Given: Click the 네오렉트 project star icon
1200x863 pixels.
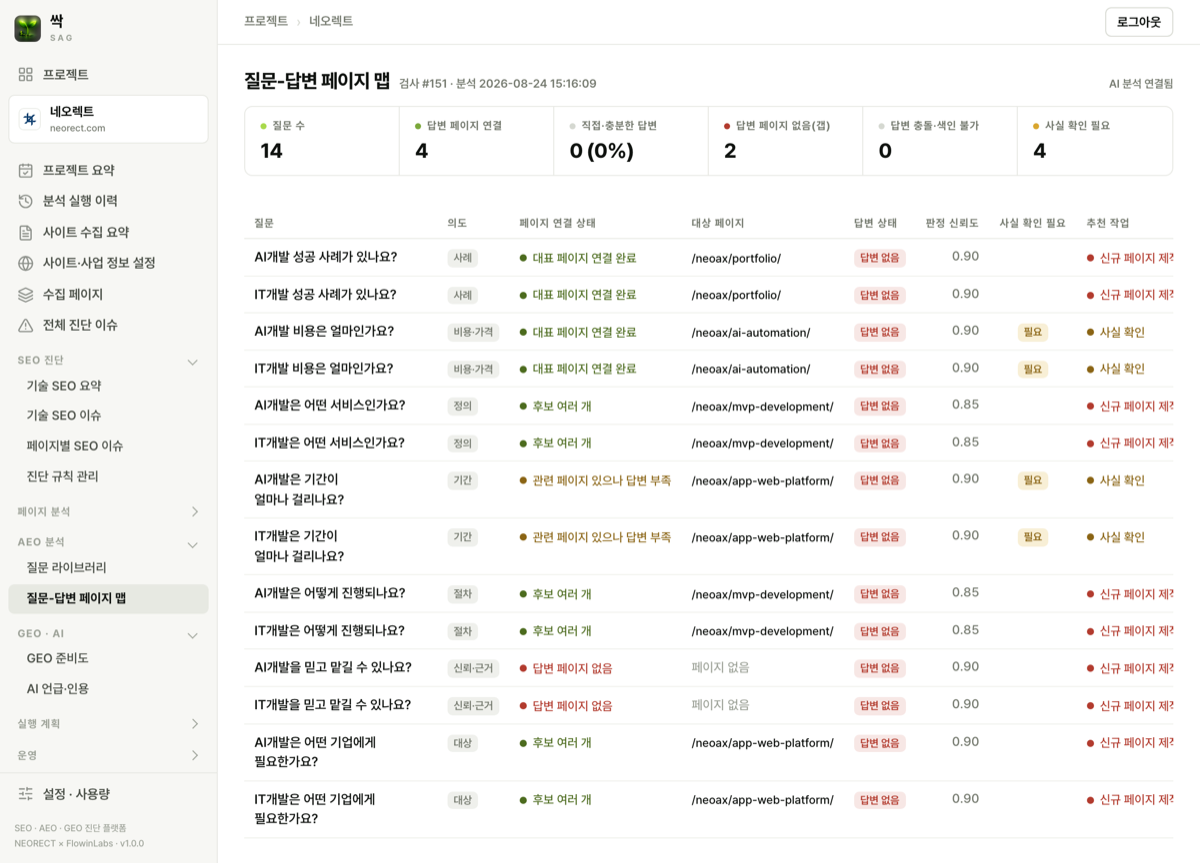Looking at the screenshot, I should pos(30,120).
